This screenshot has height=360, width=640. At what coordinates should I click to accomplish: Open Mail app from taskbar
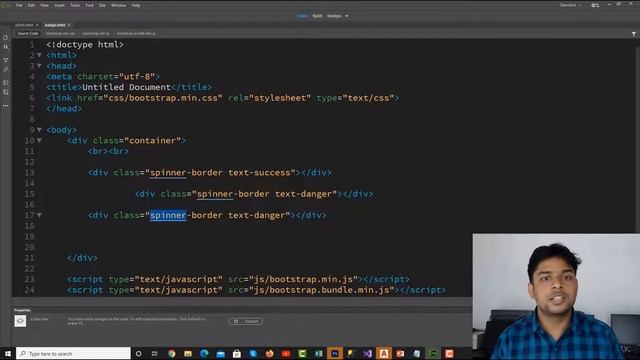point(220,353)
